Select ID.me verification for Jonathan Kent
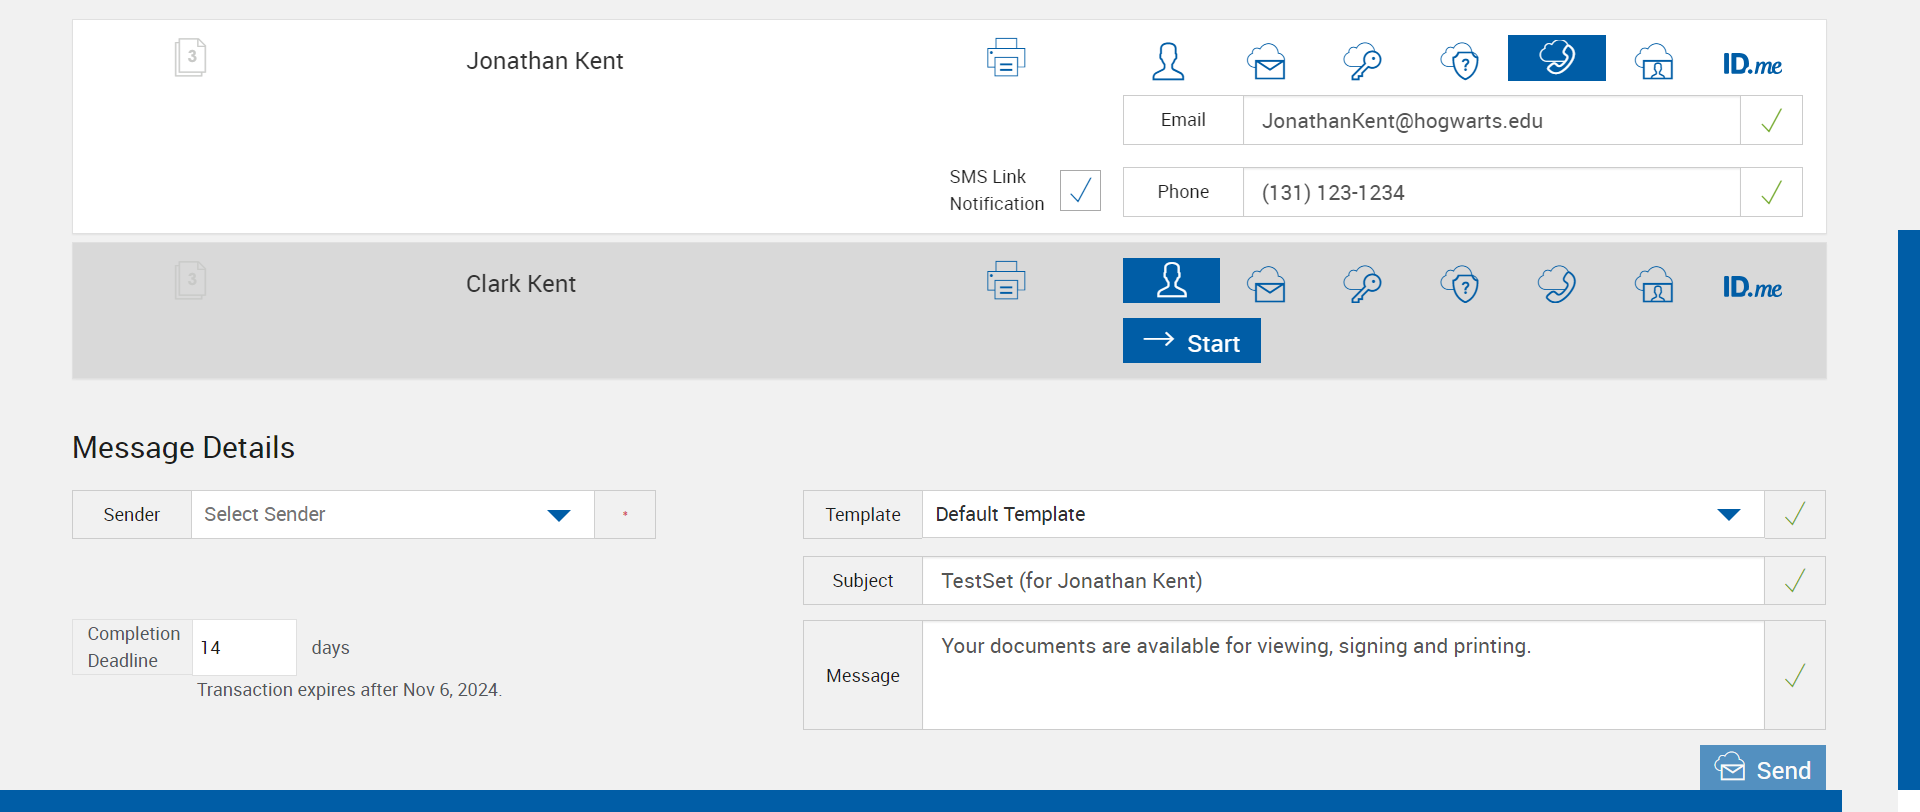The width and height of the screenshot is (1920, 812). click(x=1752, y=64)
